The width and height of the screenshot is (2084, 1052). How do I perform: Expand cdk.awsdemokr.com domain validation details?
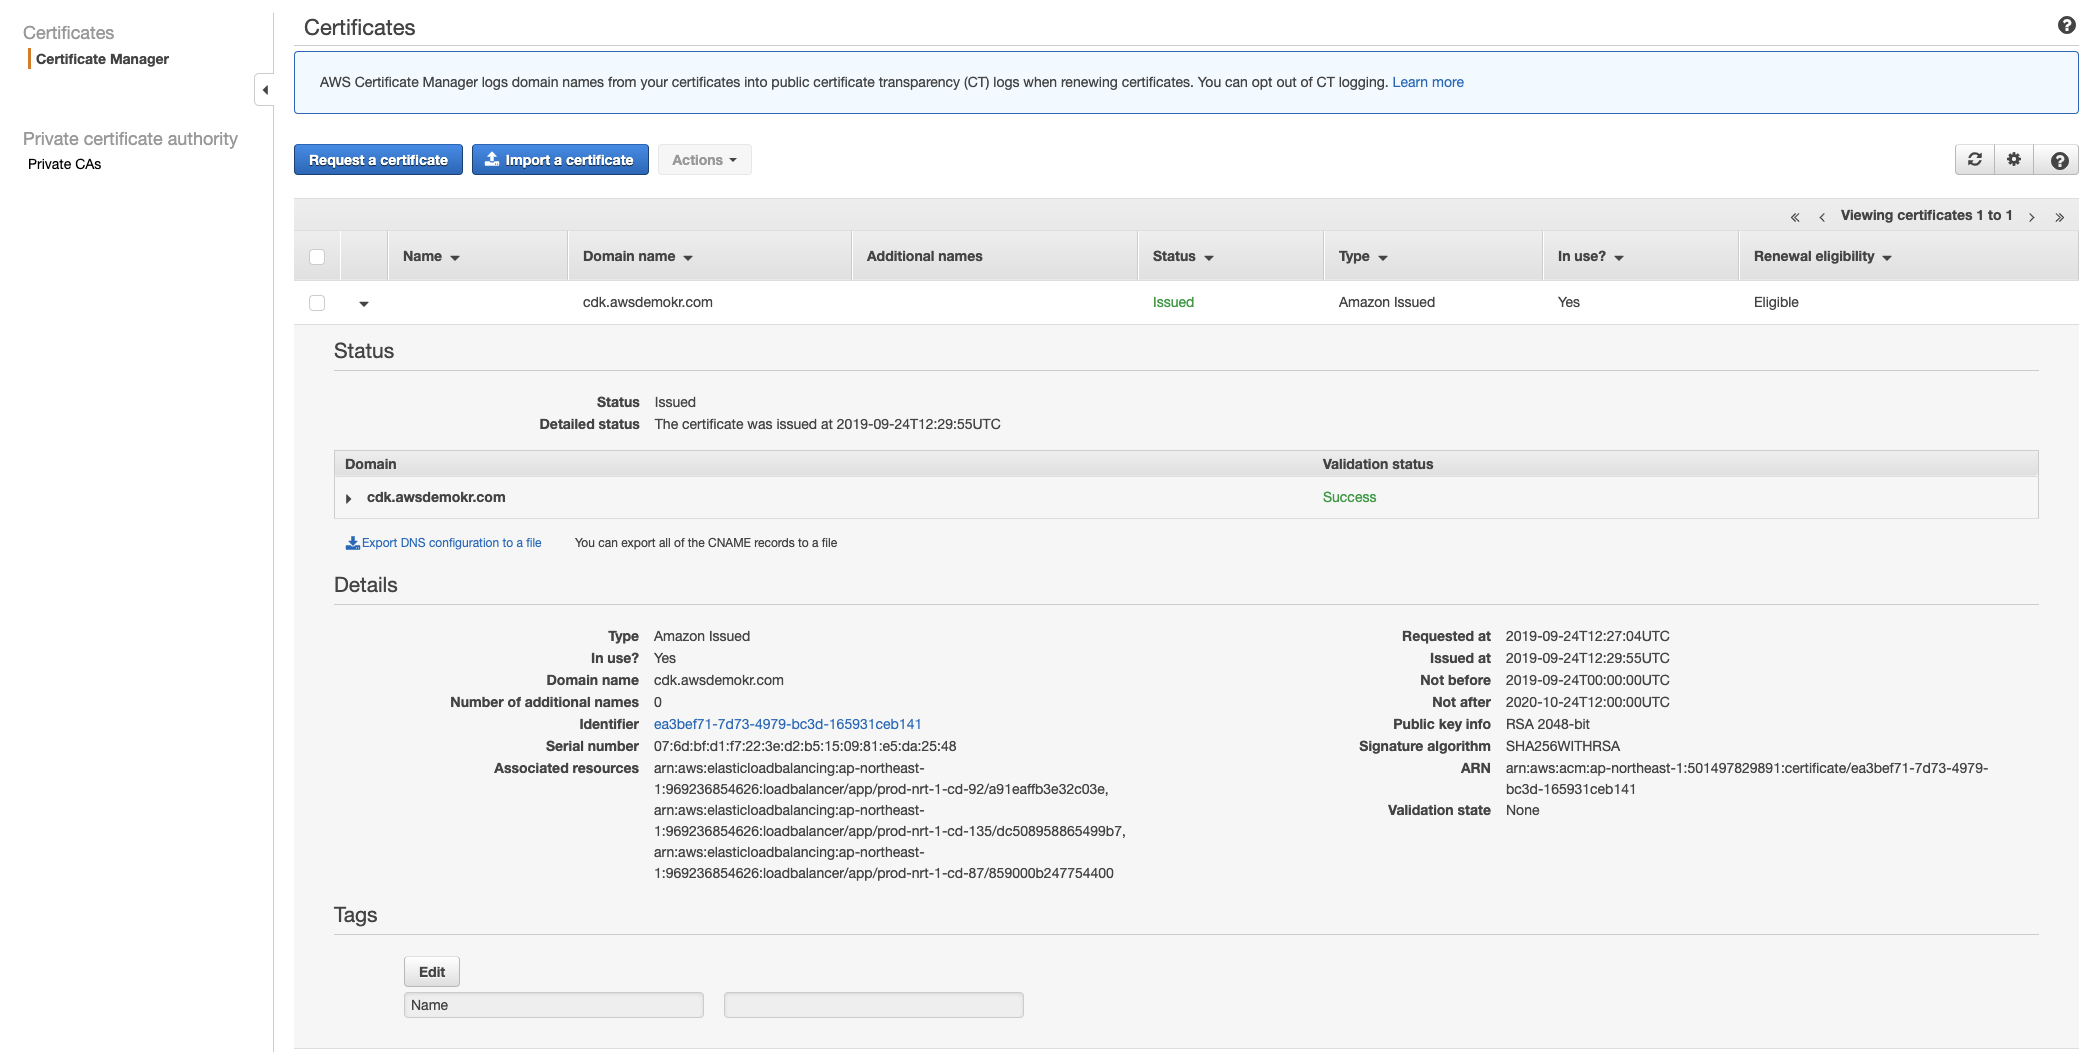click(348, 498)
